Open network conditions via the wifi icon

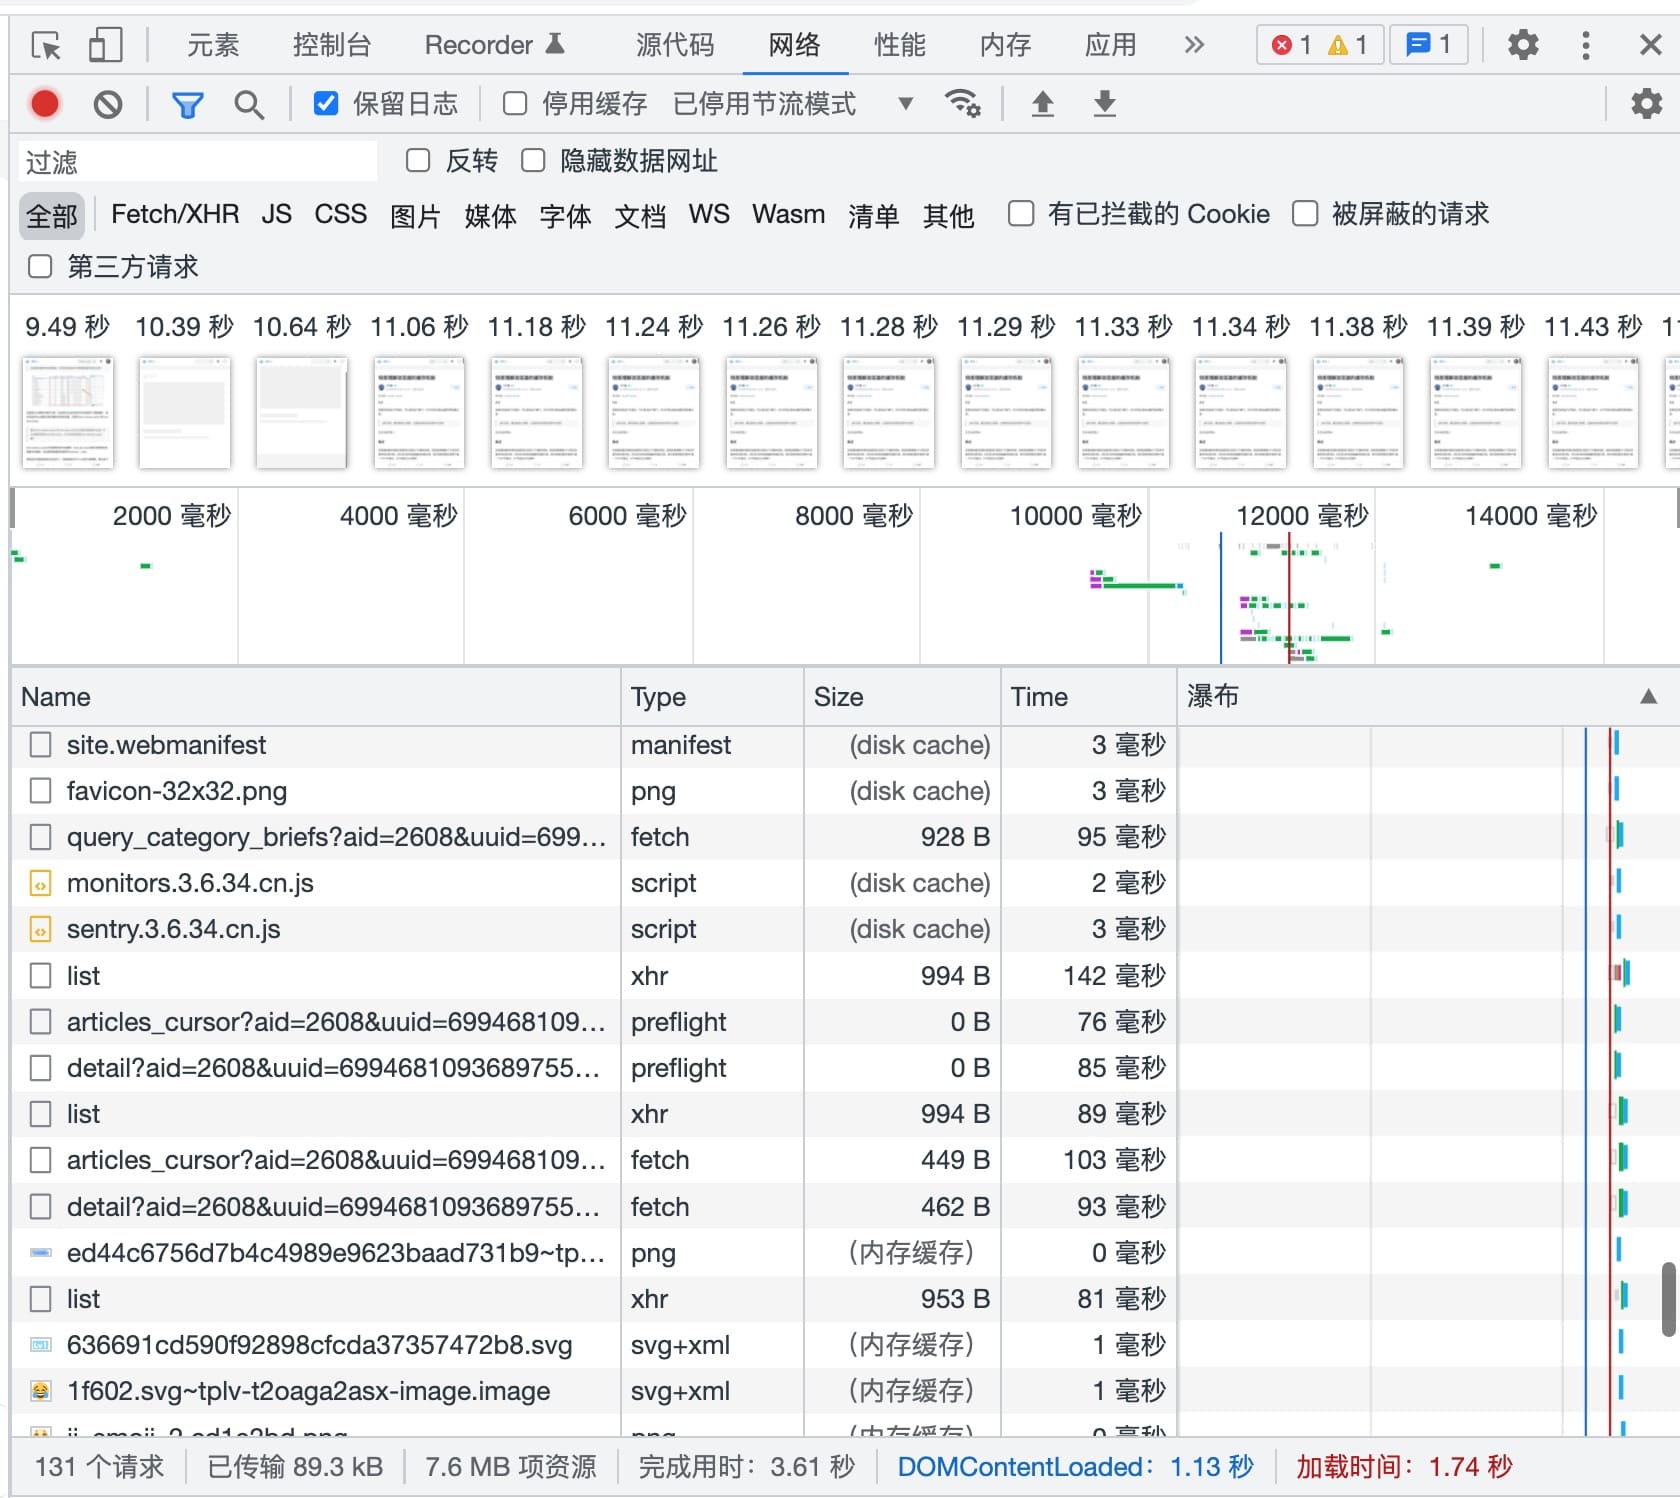tap(962, 103)
